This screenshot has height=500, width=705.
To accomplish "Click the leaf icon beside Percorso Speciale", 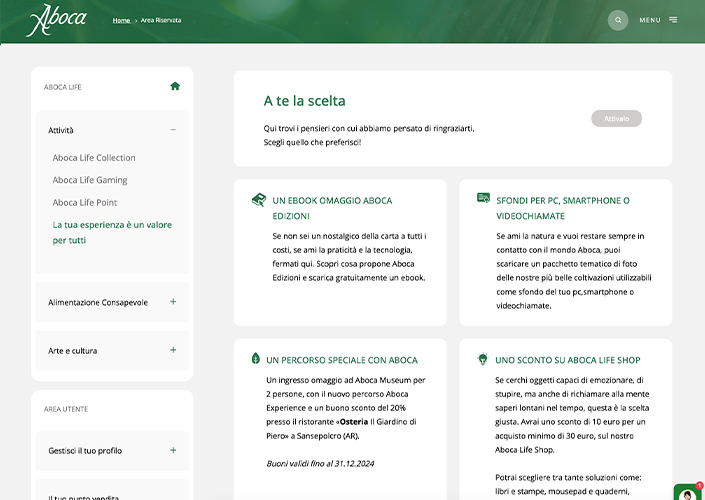I will [x=256, y=358].
